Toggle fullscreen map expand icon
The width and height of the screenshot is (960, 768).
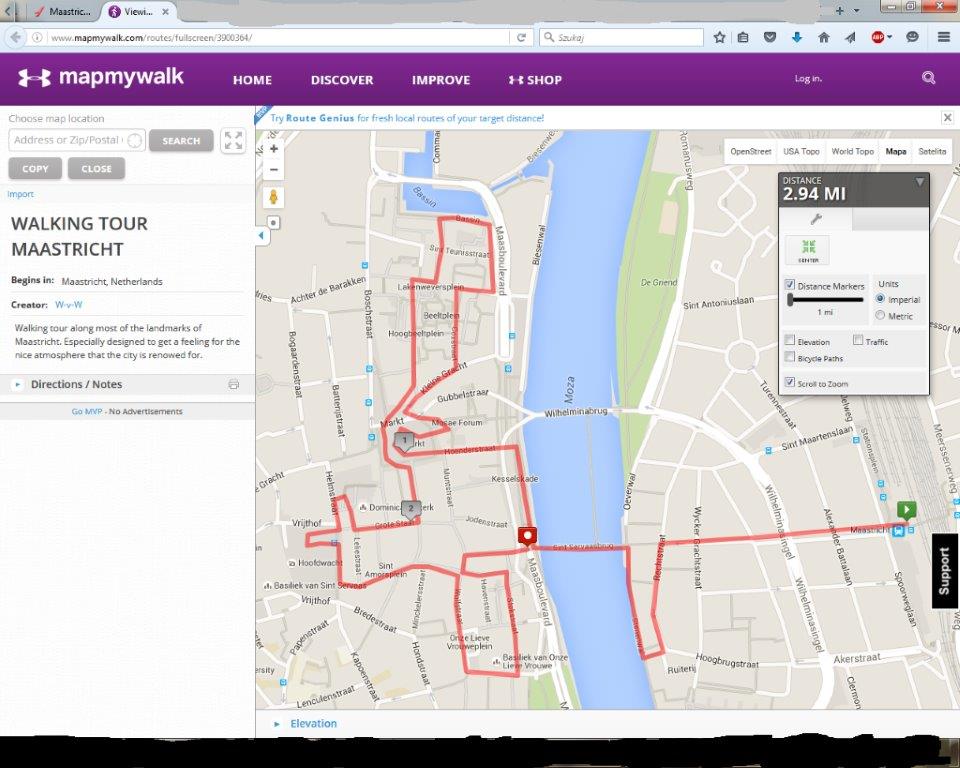tap(233, 140)
